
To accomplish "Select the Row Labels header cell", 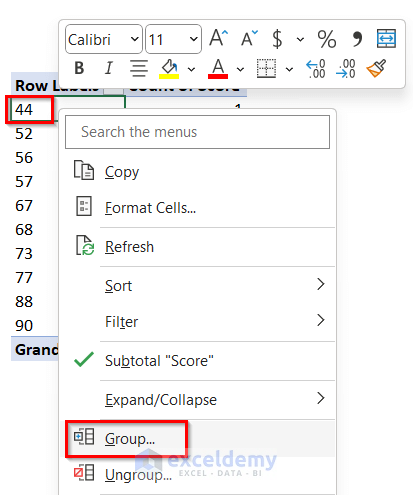I will pos(35,85).
